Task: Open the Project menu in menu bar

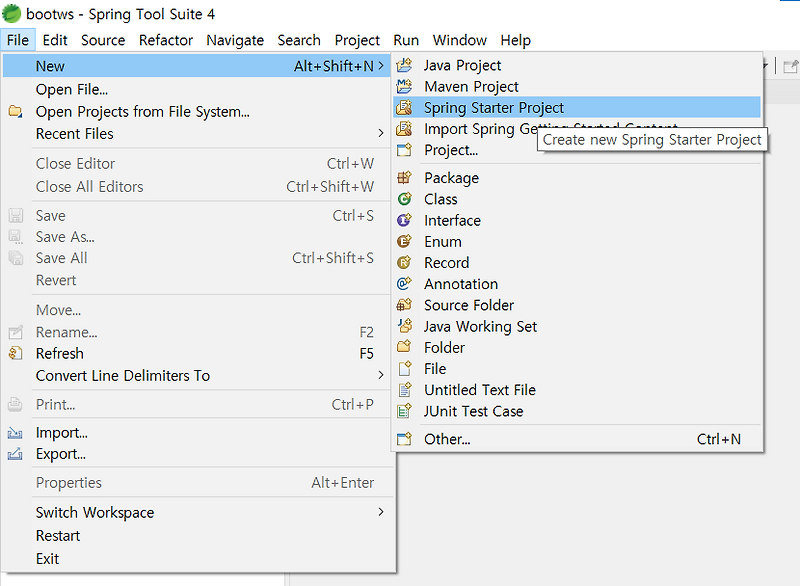Action: 357,41
